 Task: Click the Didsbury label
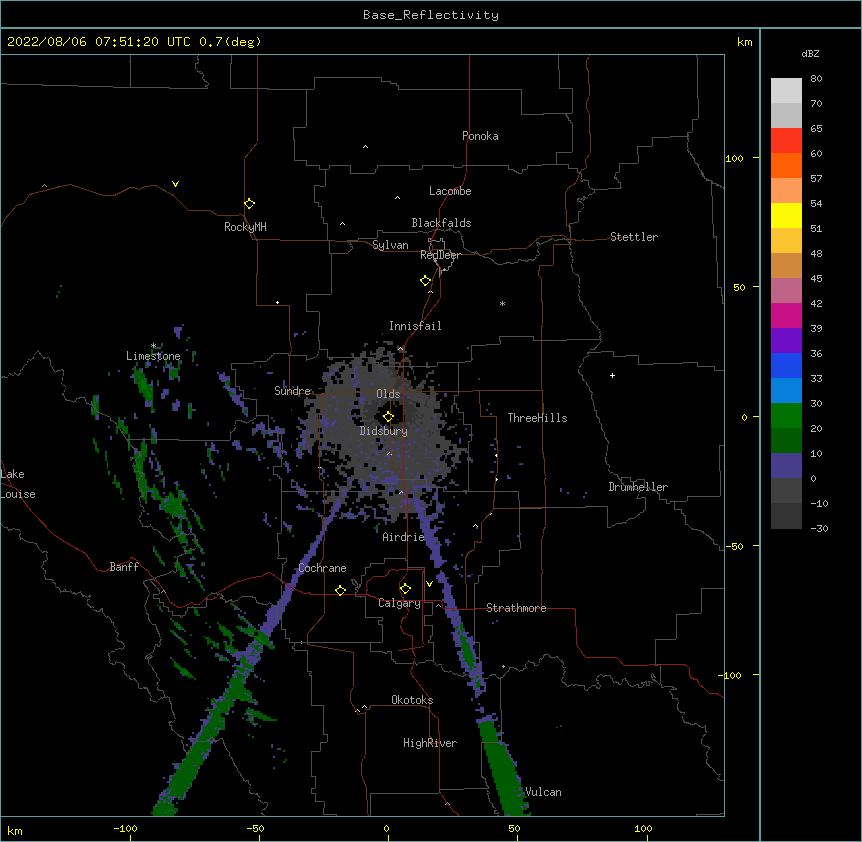384,431
